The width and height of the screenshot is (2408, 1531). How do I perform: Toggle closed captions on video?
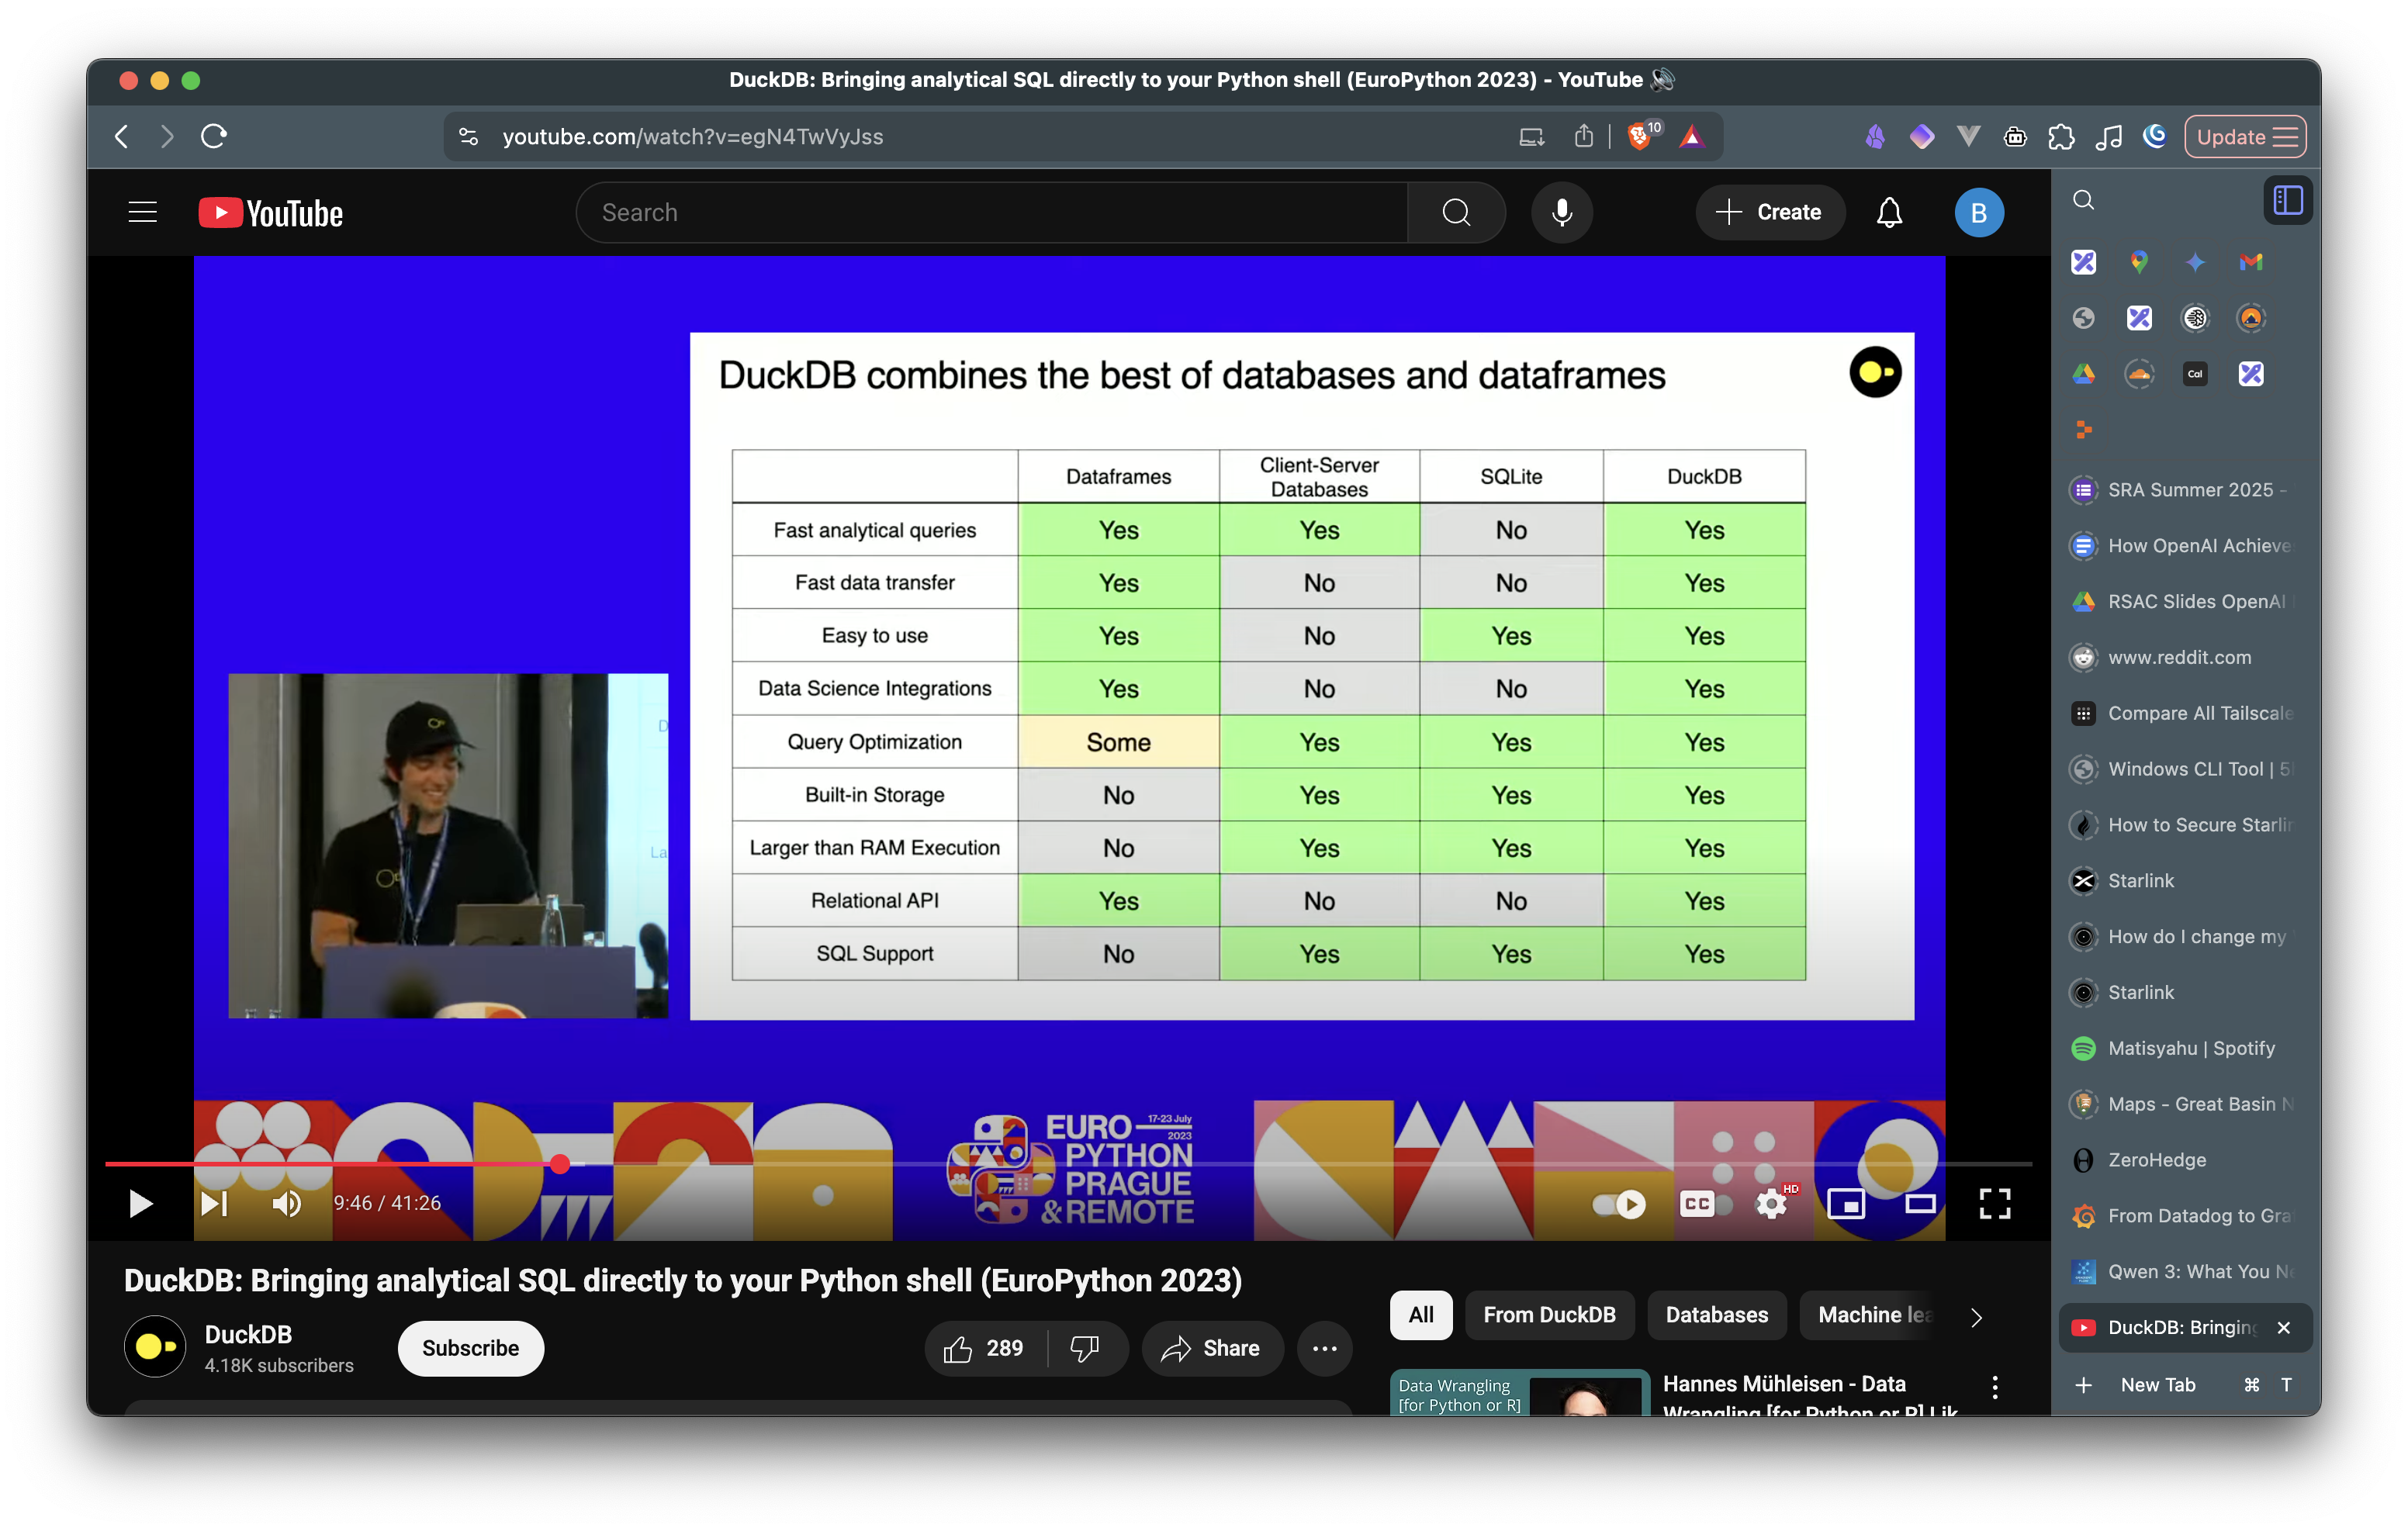[x=1697, y=1204]
